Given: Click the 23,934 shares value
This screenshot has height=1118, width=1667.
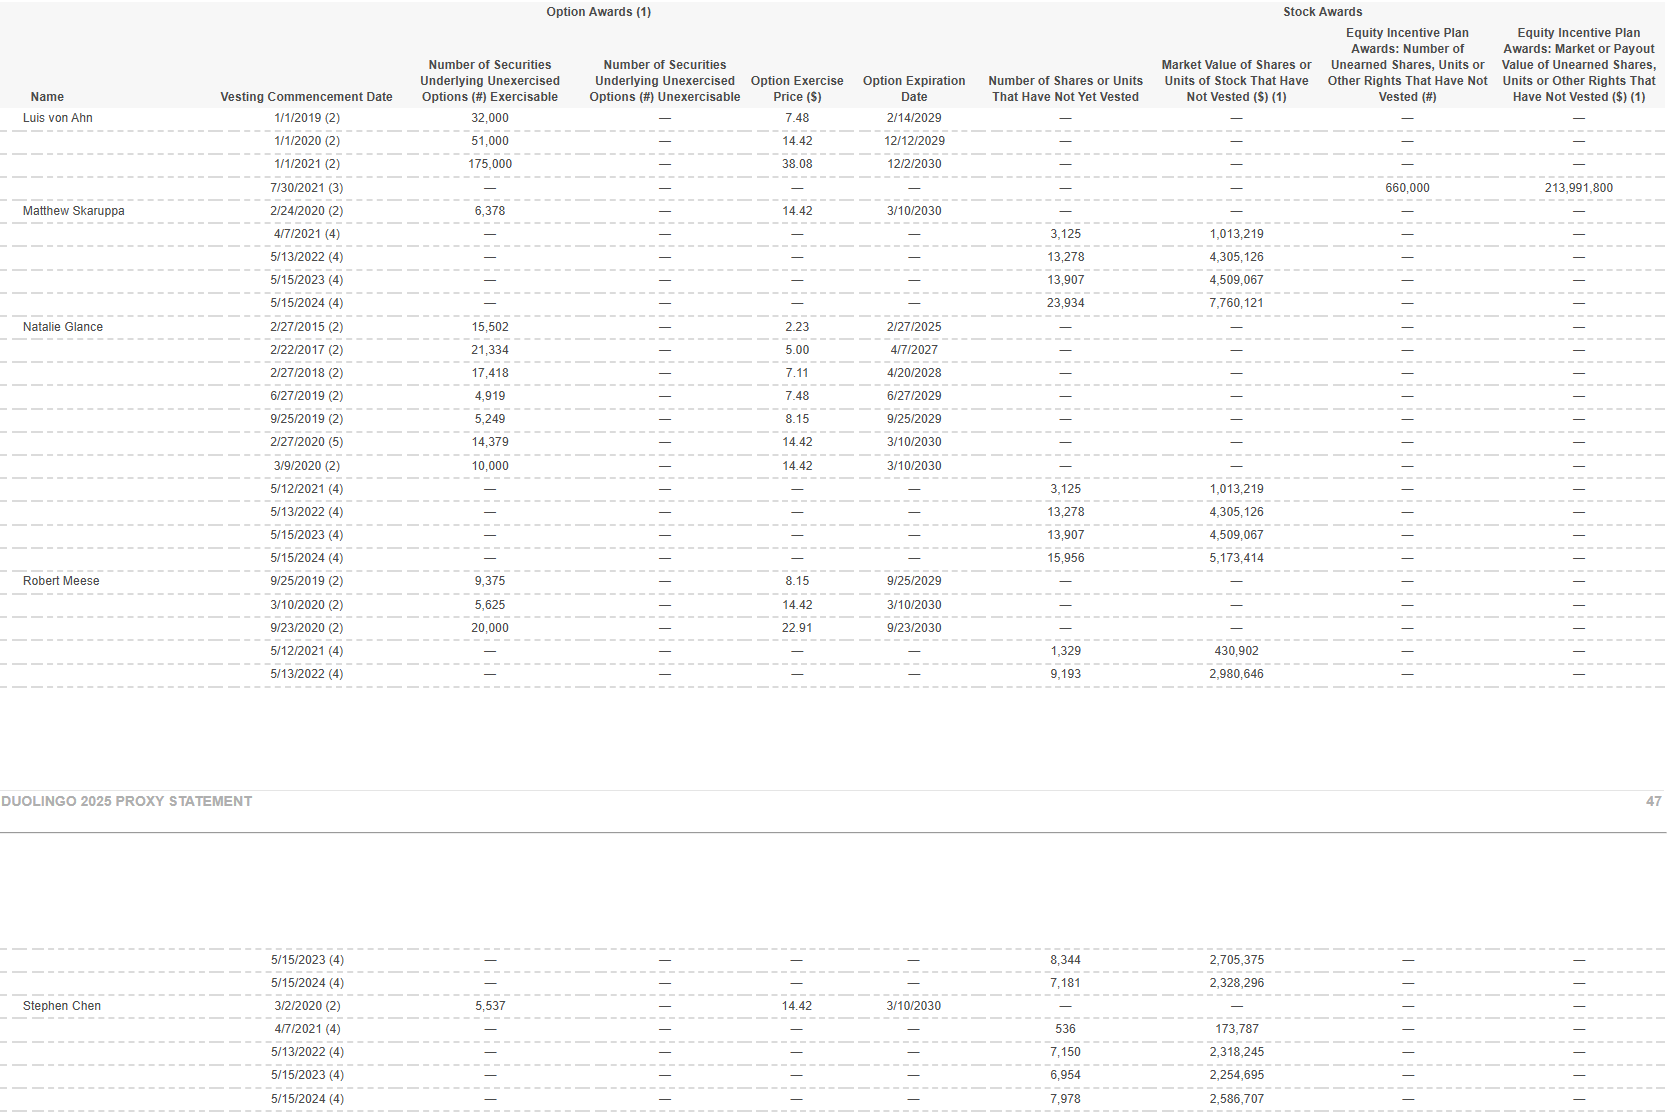Looking at the screenshot, I should coord(1065,303).
